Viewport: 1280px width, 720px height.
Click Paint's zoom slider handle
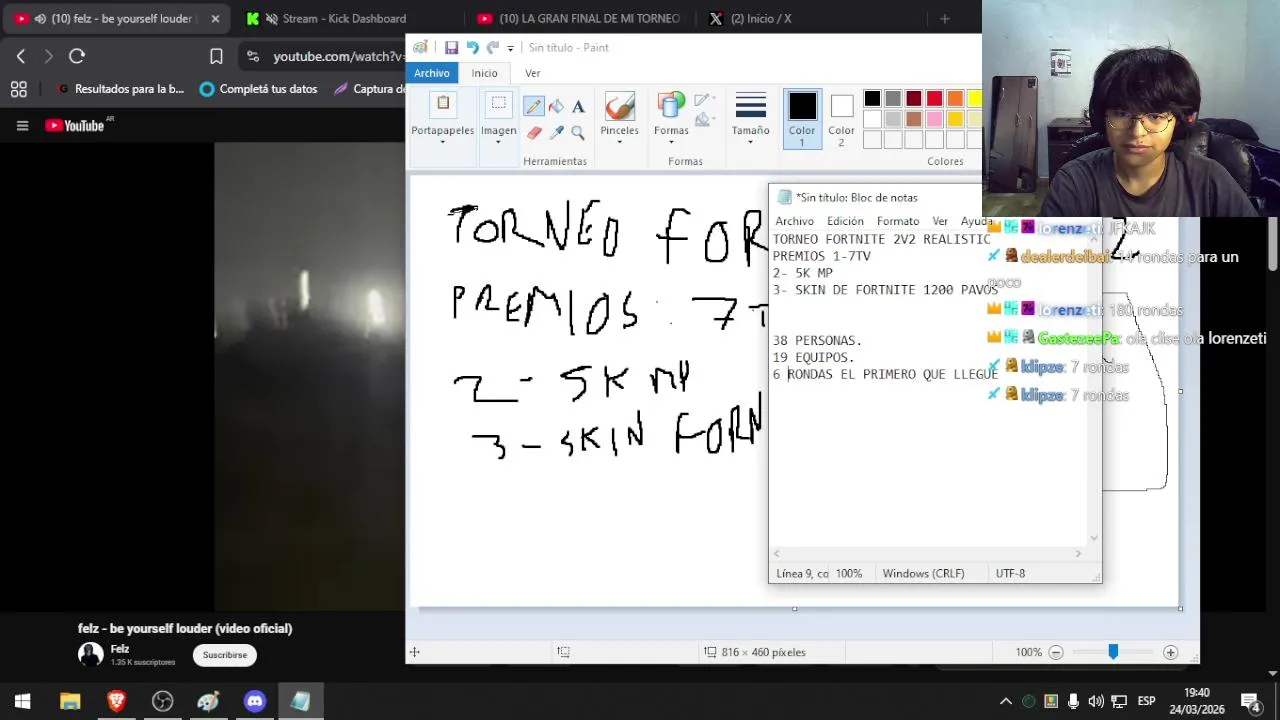click(x=1112, y=652)
